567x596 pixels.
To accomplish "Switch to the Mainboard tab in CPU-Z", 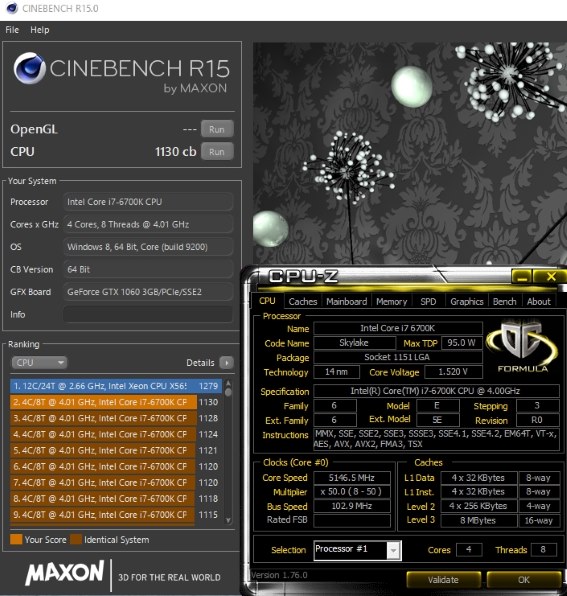I will click(347, 302).
